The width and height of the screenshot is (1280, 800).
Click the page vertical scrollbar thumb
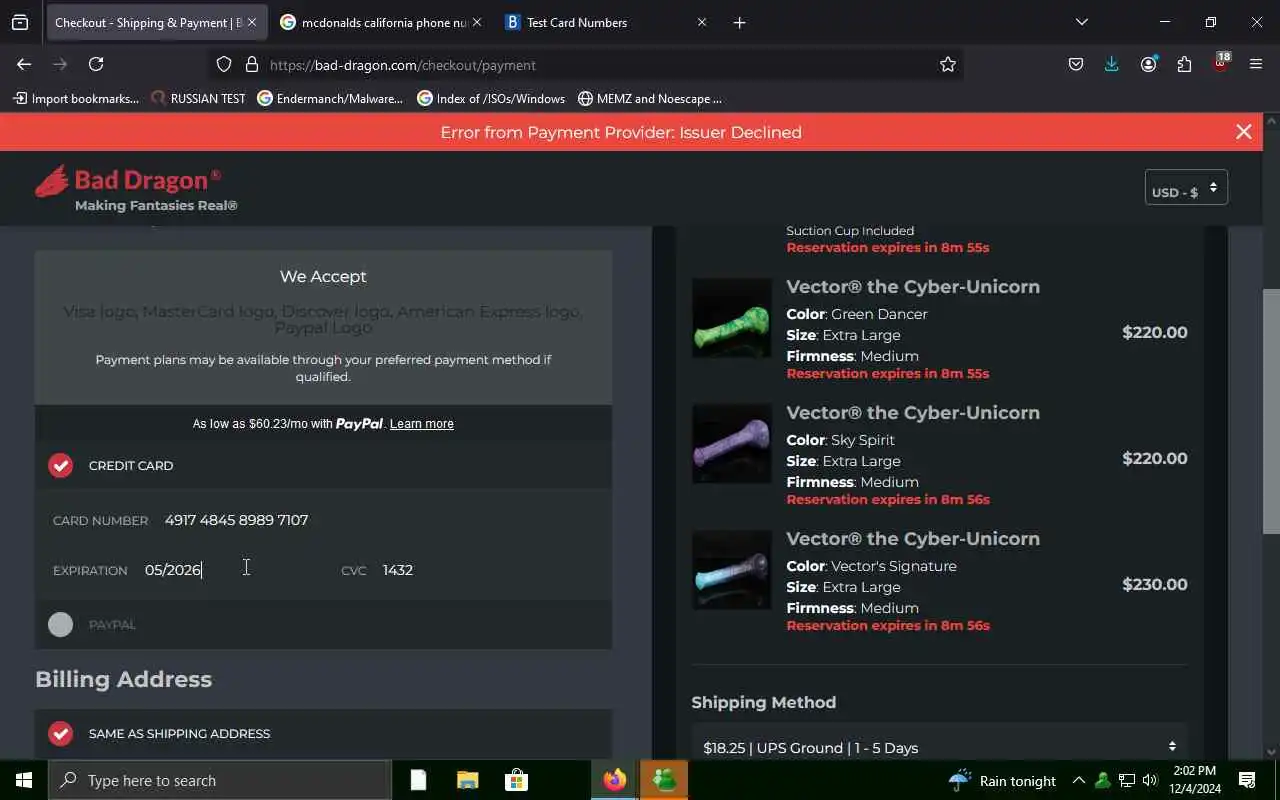[x=1271, y=410]
